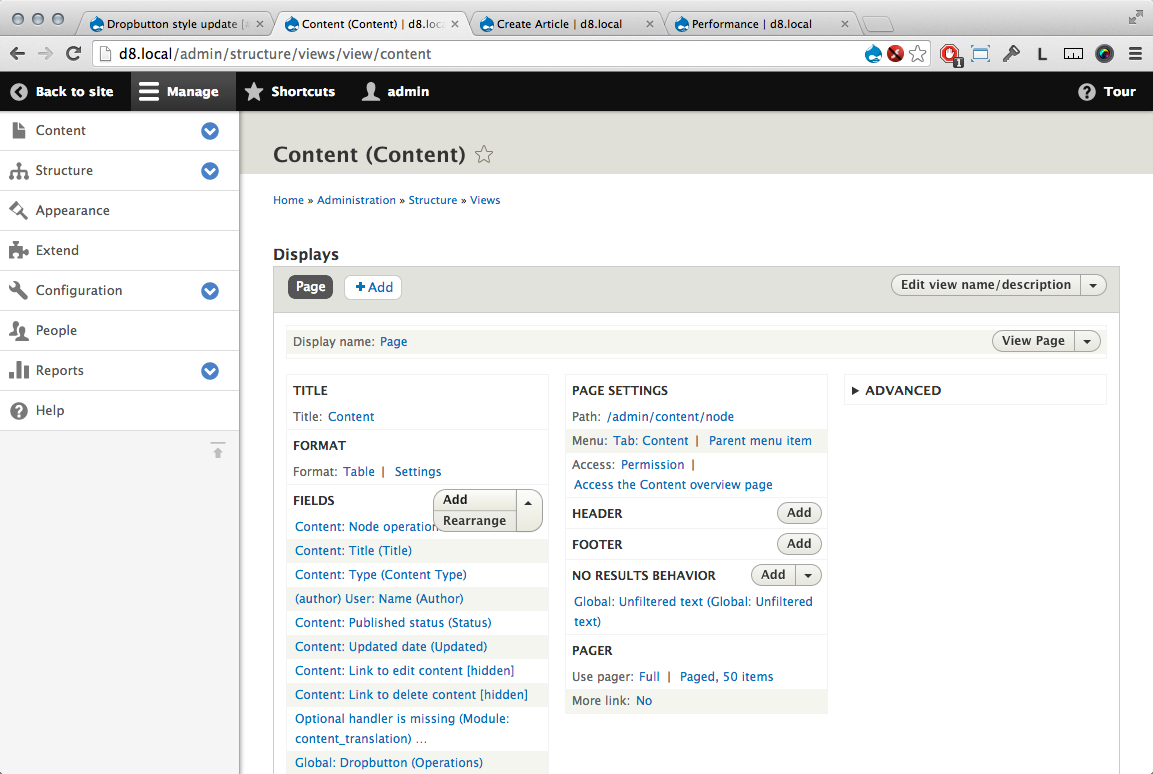Click the star icon beside Content (Content) title
Screen dimensions: 1153x774
(484, 155)
